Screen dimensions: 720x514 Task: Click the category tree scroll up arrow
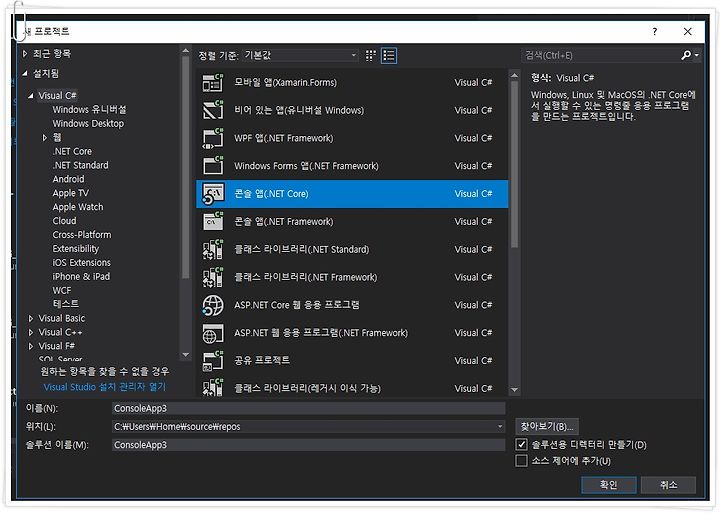(x=186, y=51)
